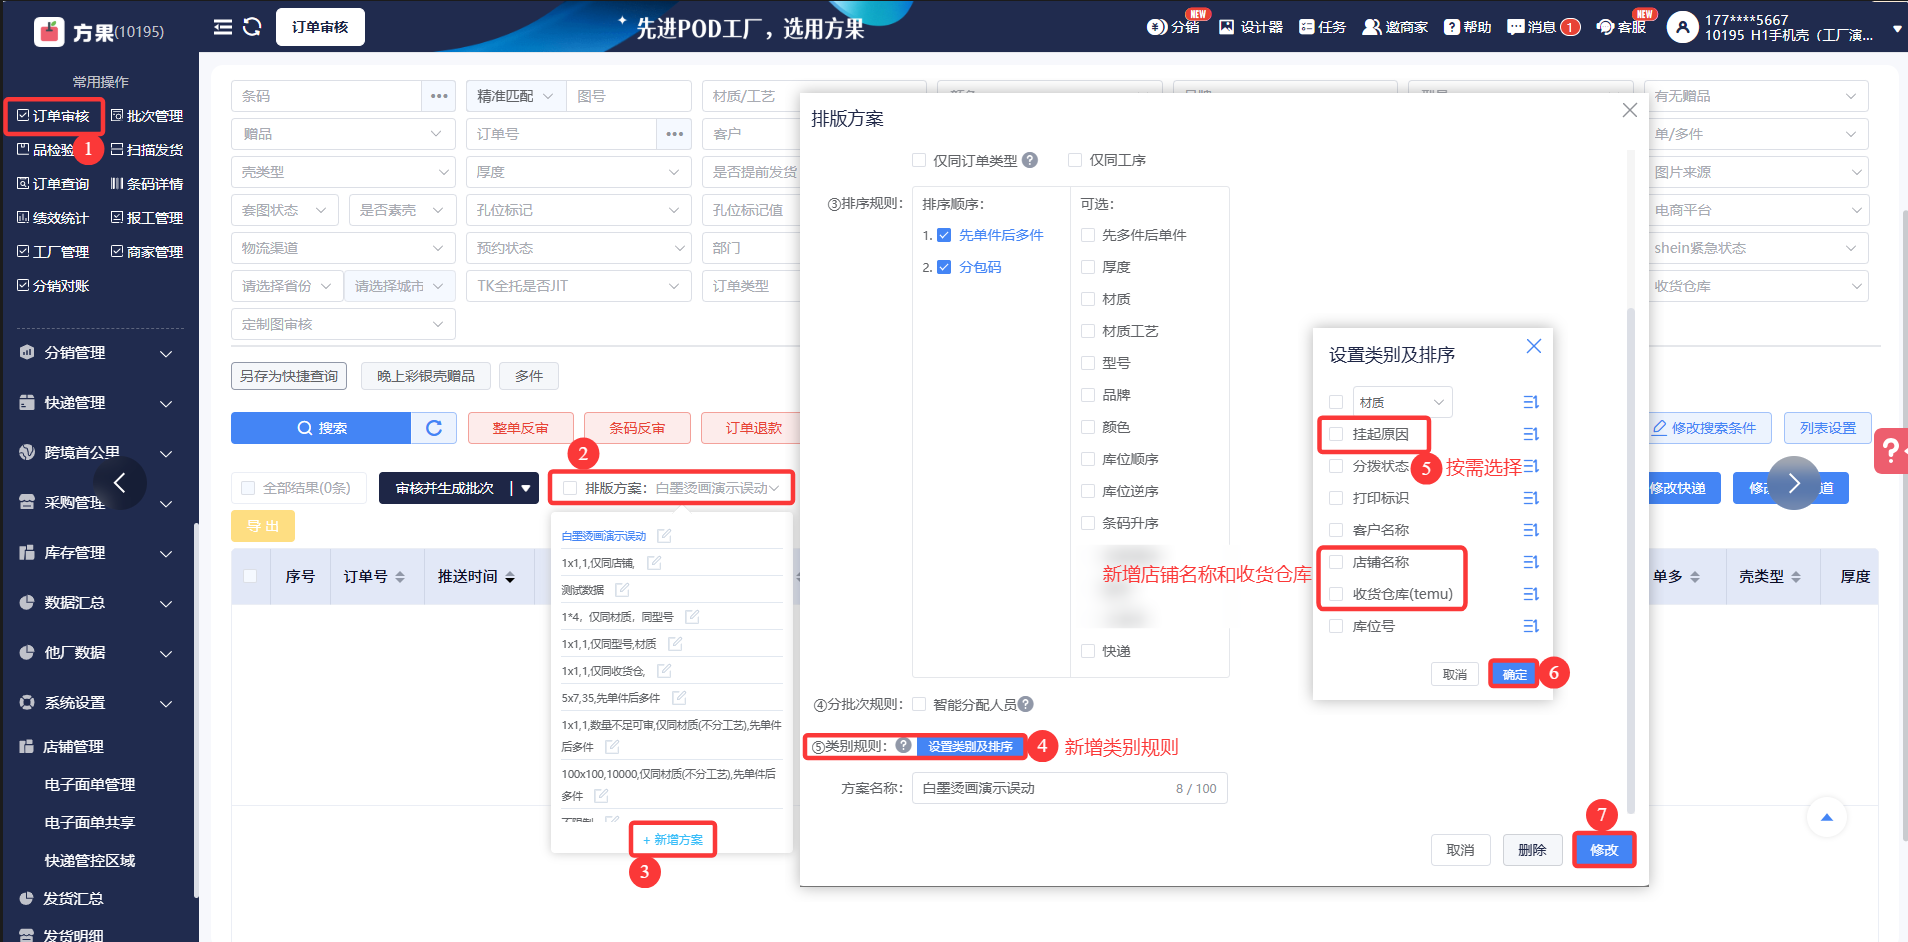Open the 壳类型 dropdown filter
Viewport: 1908px width, 942px height.
[x=343, y=172]
